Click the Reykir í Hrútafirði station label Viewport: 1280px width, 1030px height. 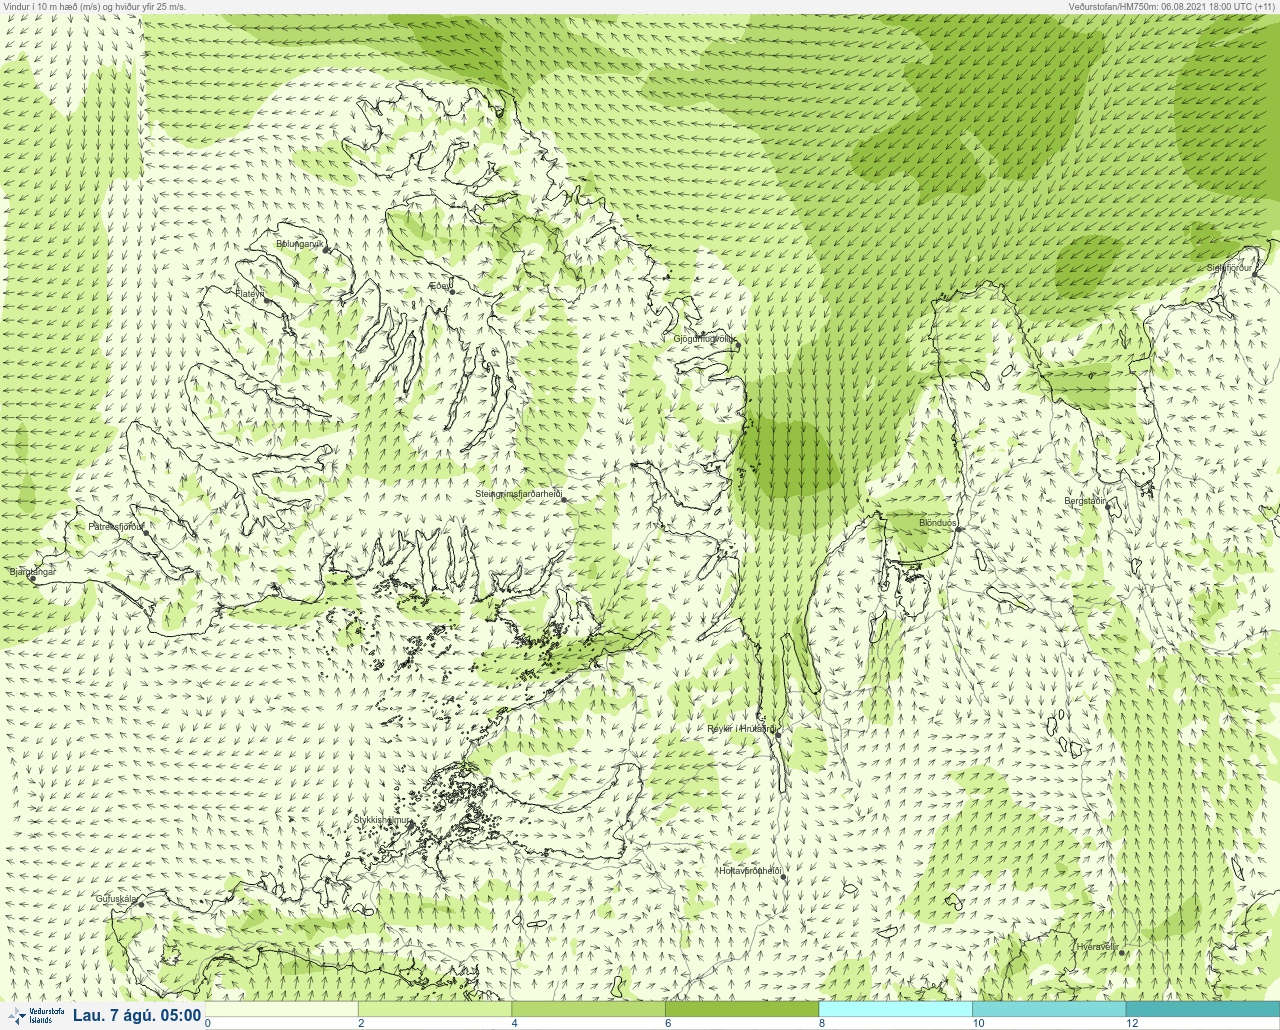pos(742,729)
